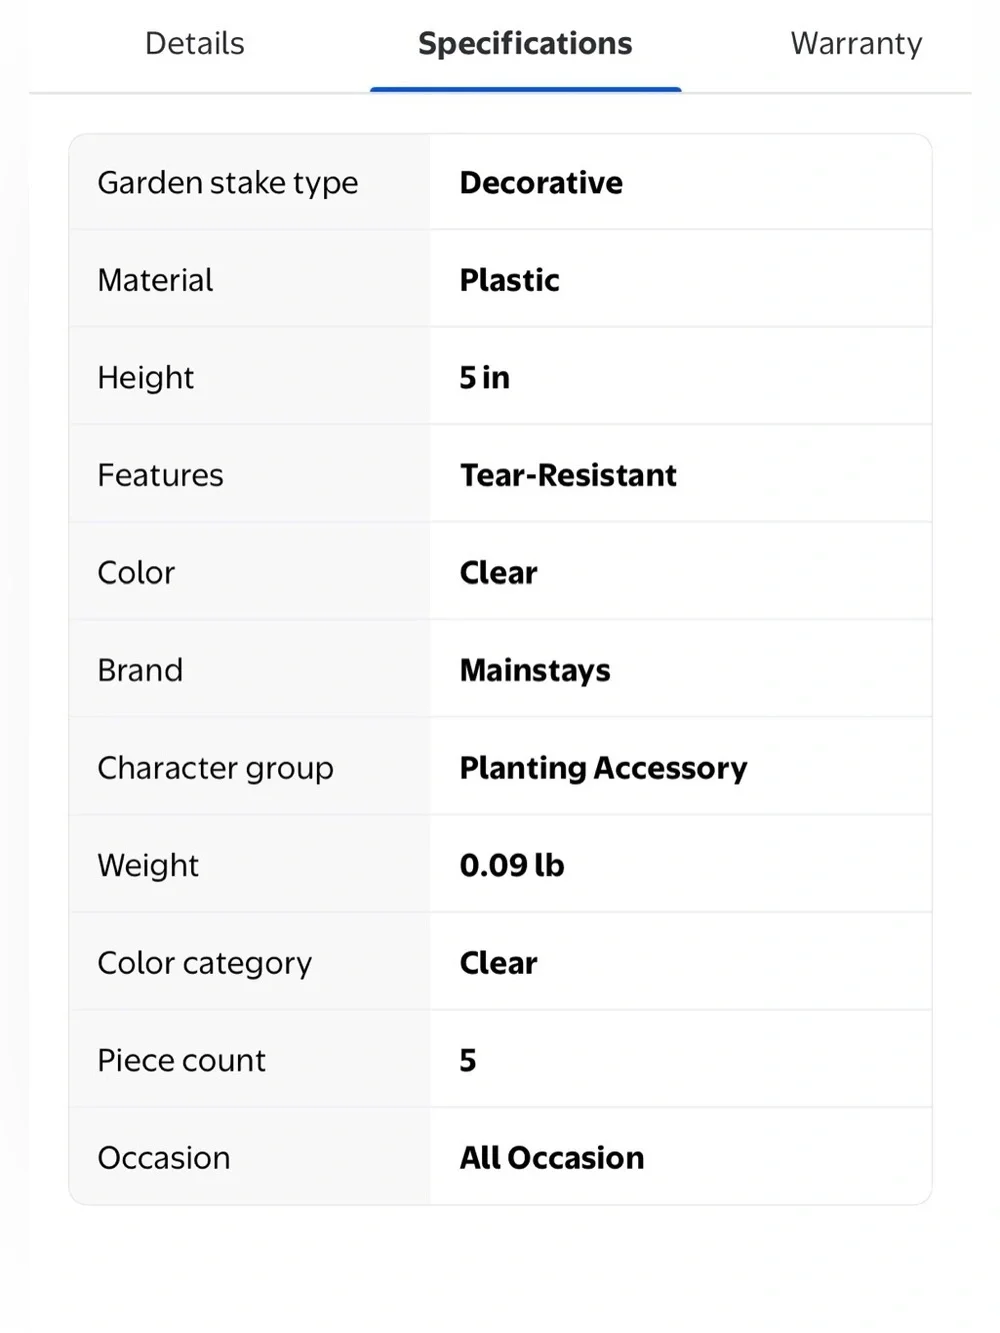Click the 0.09 lb weight value
The image size is (1000, 1333).
click(512, 865)
